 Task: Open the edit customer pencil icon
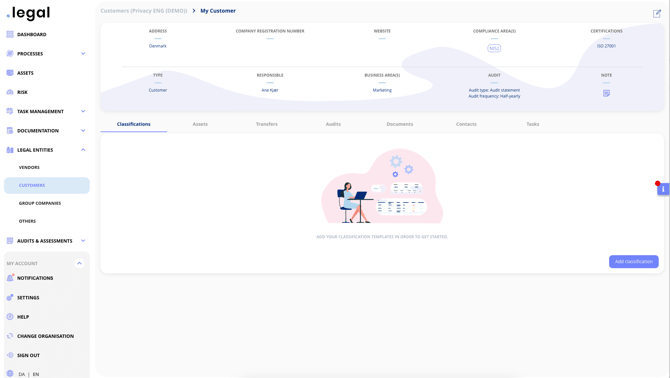[x=657, y=14]
